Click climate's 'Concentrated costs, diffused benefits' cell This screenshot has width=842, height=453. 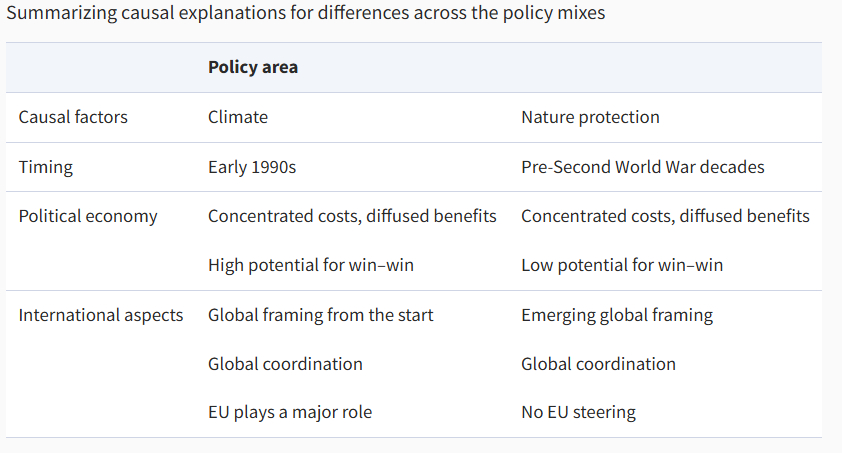click(x=352, y=216)
